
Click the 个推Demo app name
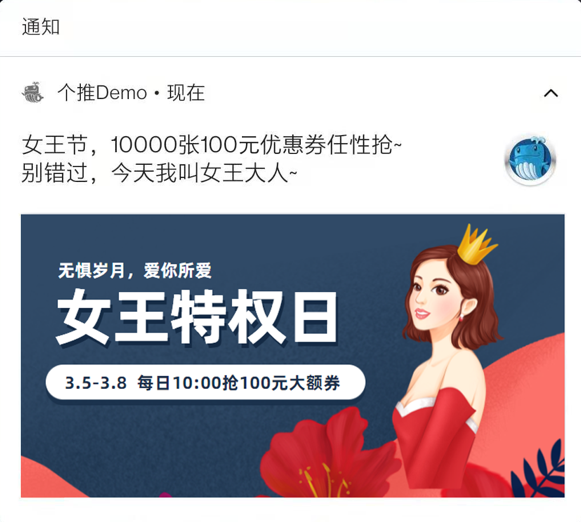coord(102,93)
